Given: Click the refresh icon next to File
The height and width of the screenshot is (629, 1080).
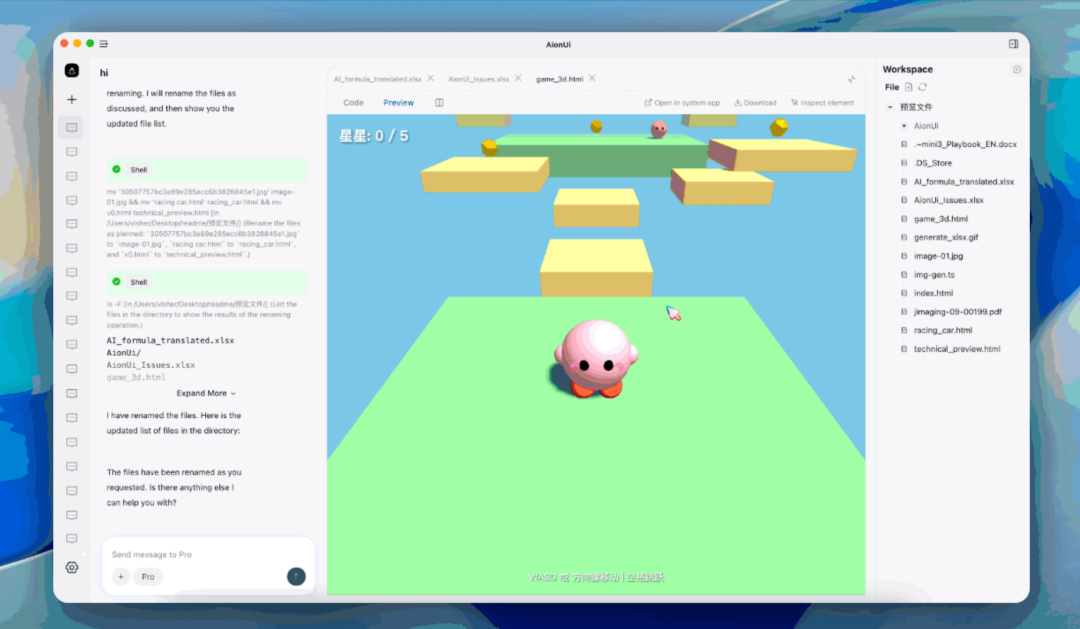Looking at the screenshot, I should [x=922, y=88].
